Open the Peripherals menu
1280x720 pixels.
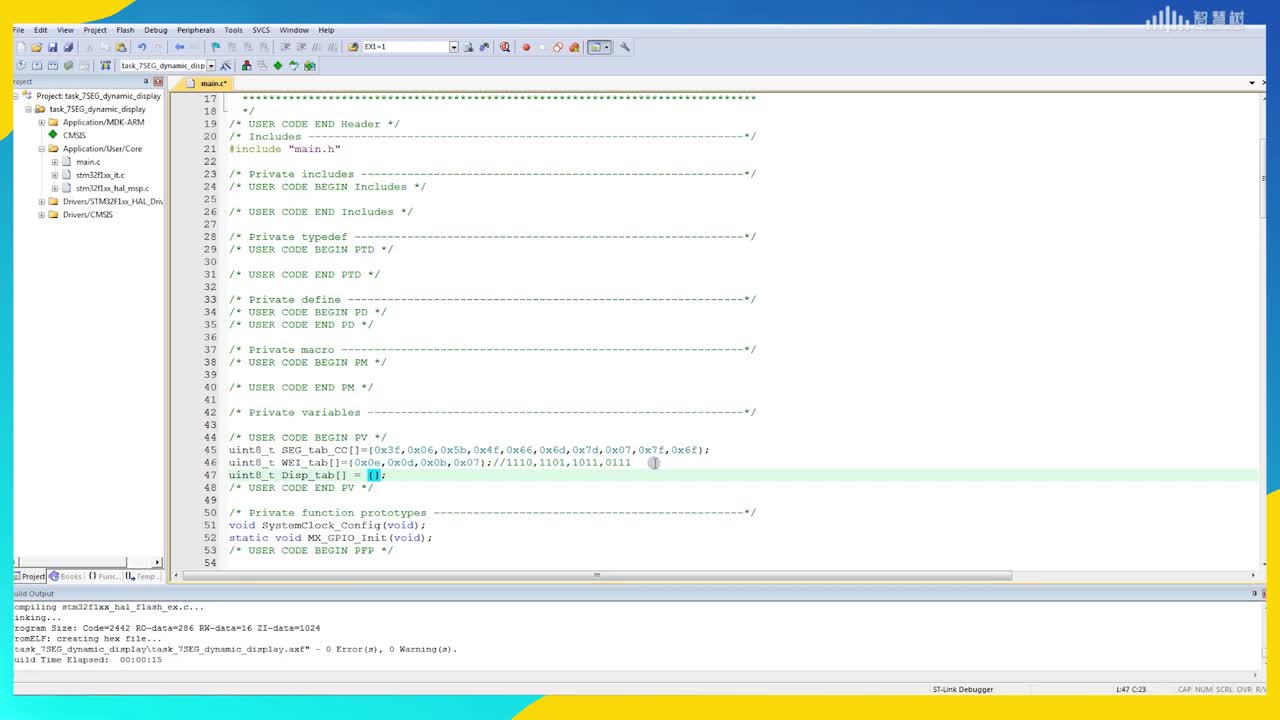click(196, 30)
